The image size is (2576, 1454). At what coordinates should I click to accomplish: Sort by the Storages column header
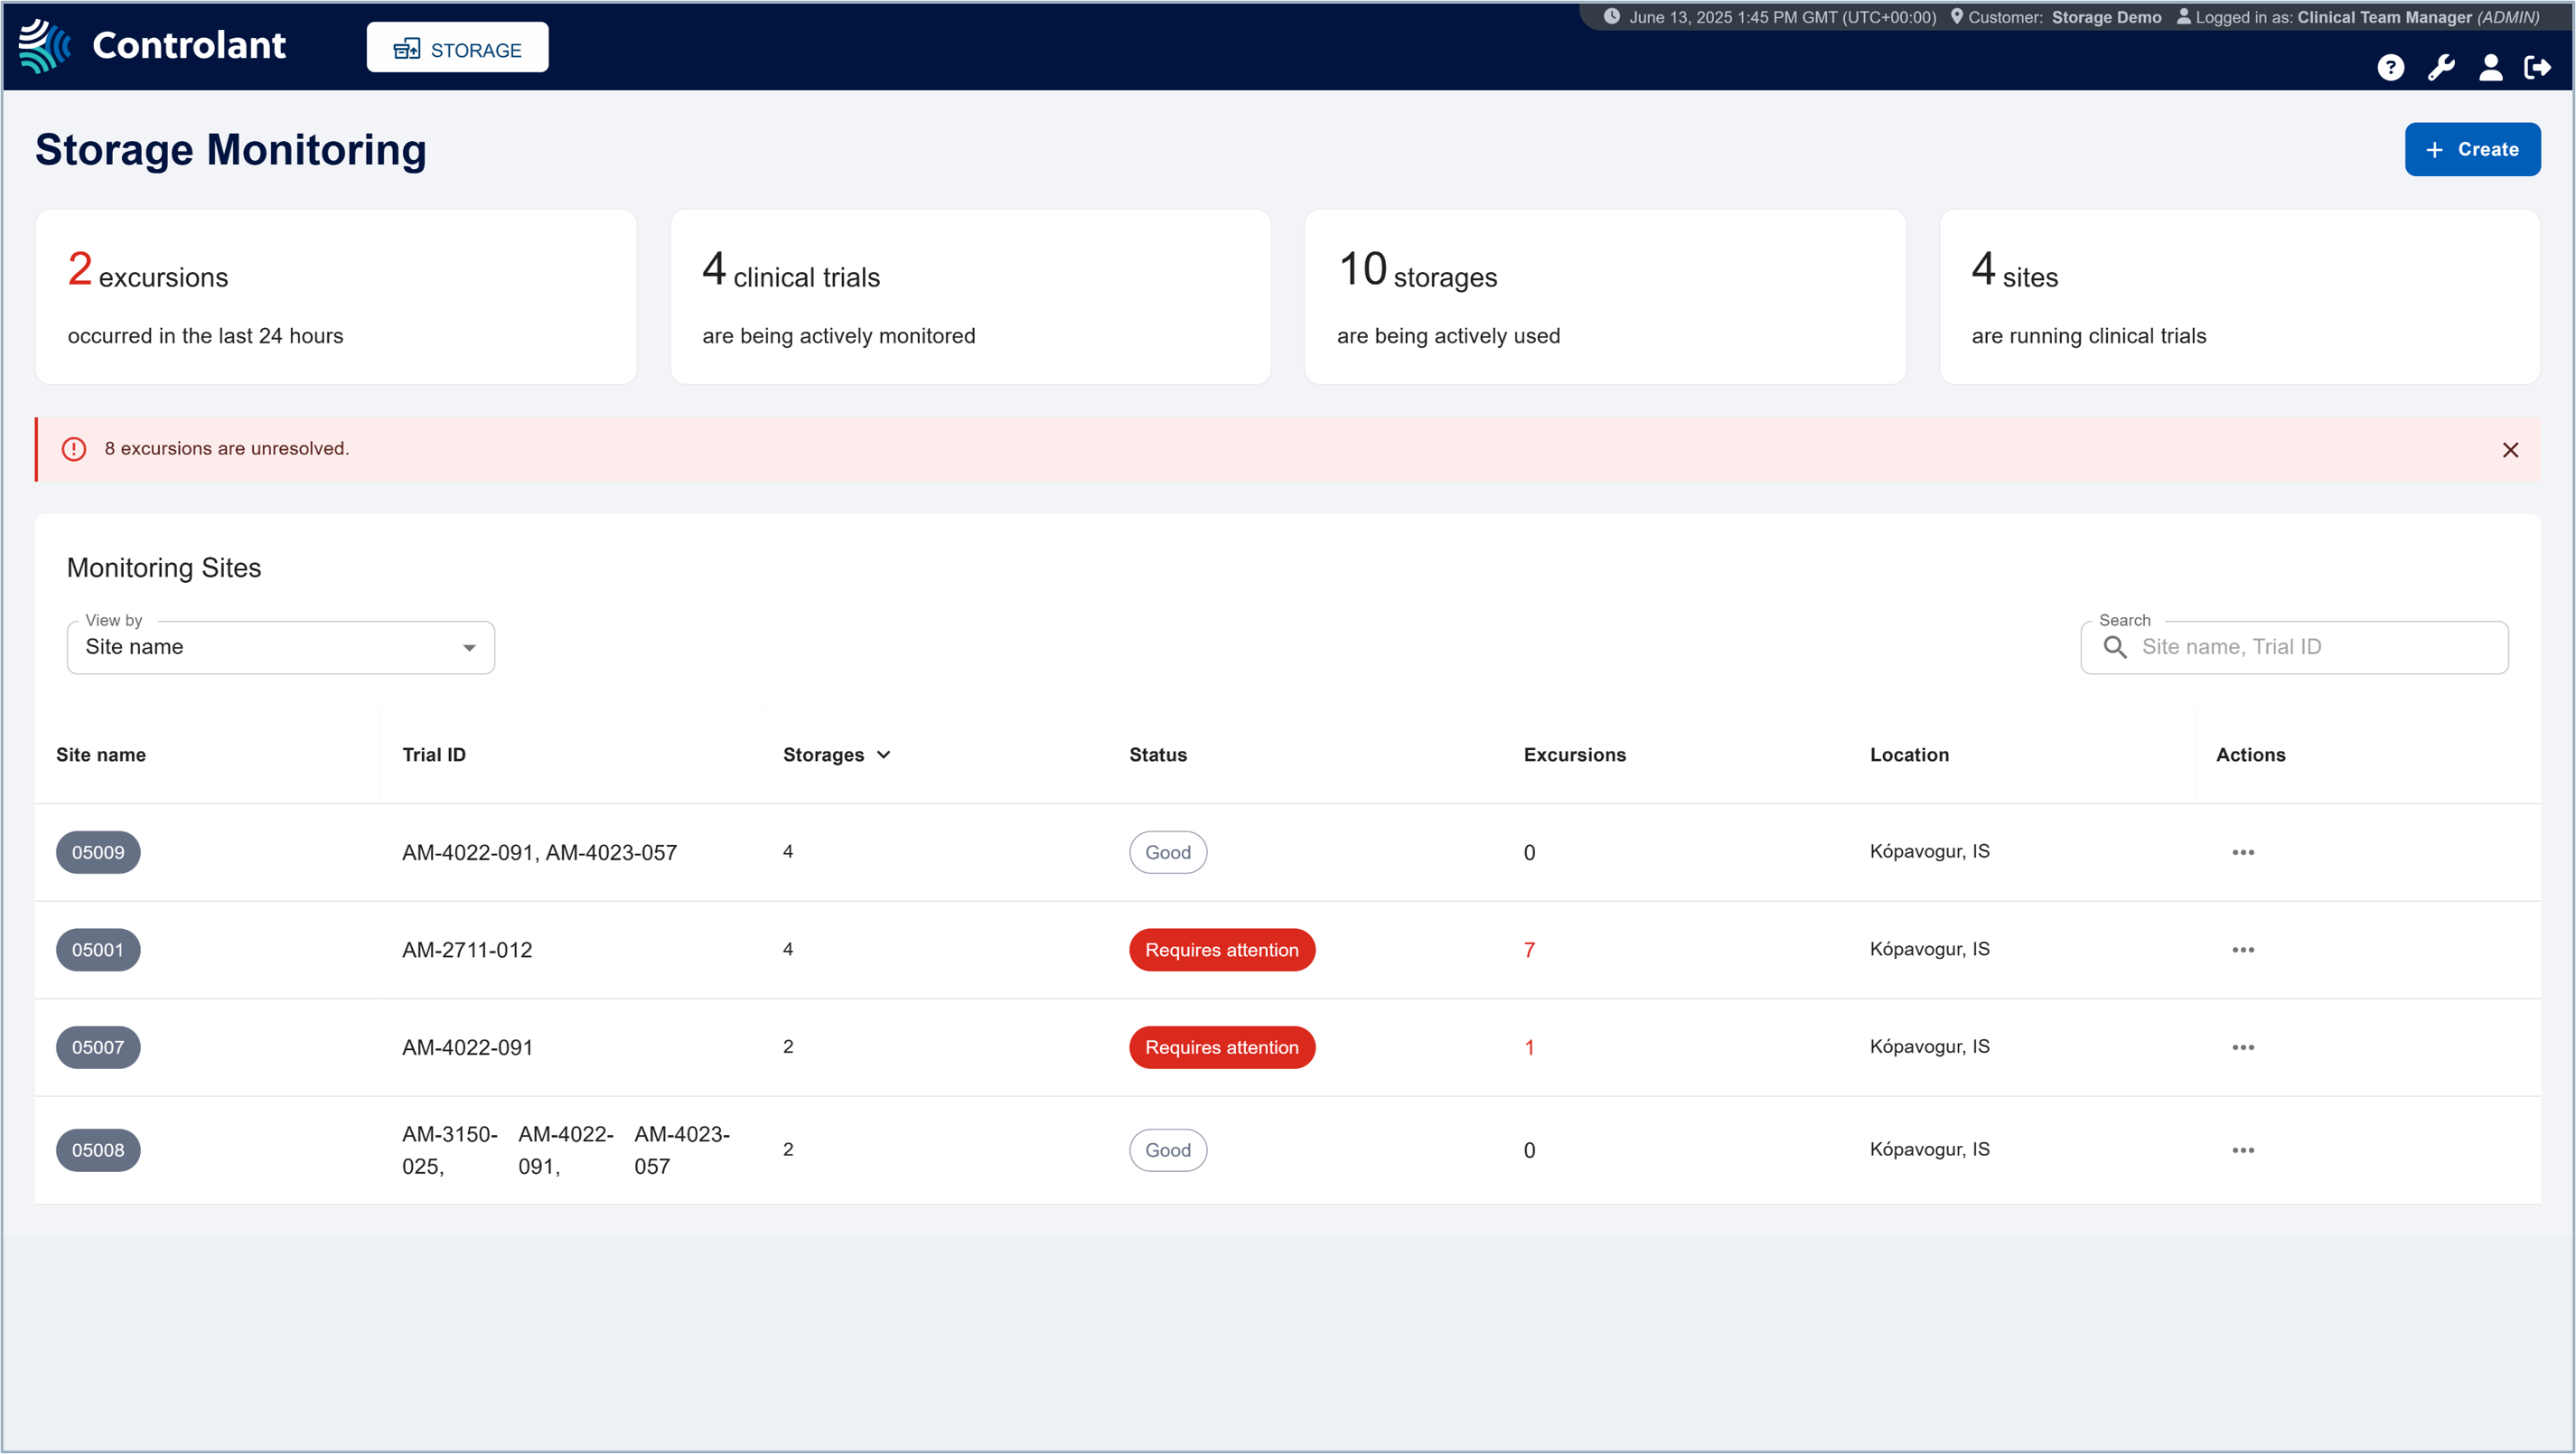(836, 755)
